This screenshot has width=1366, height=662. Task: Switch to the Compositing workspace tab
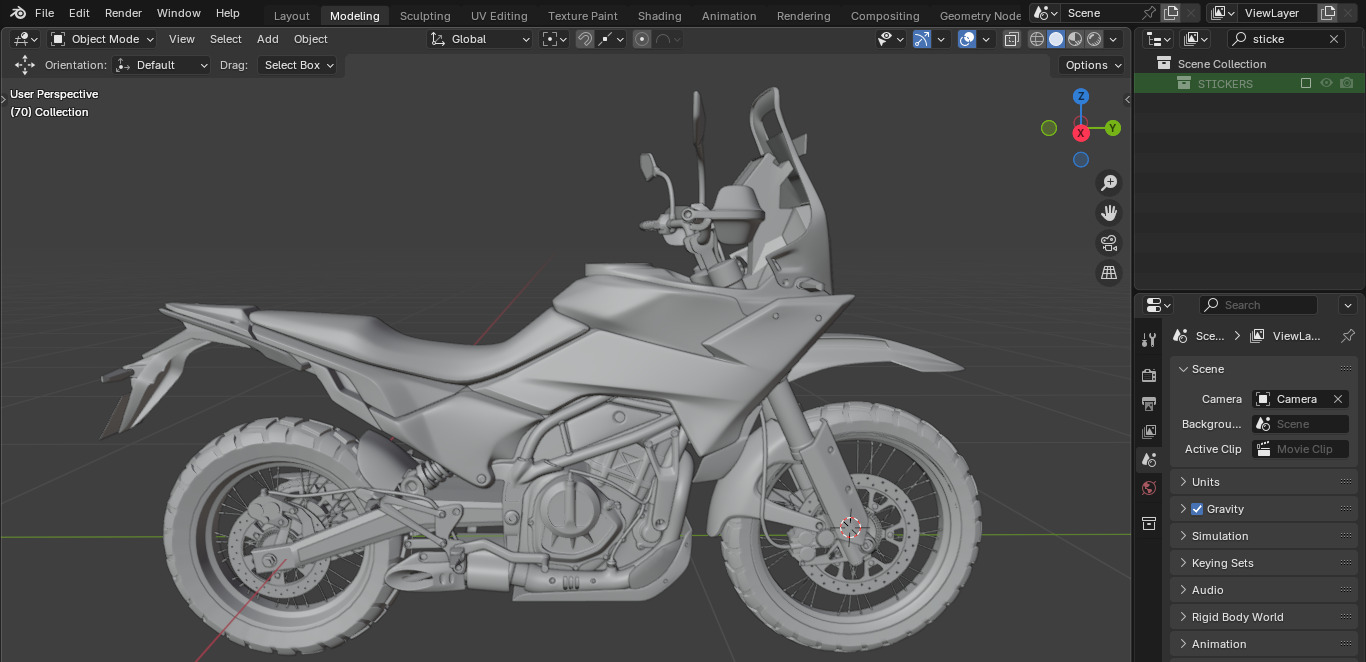885,16
